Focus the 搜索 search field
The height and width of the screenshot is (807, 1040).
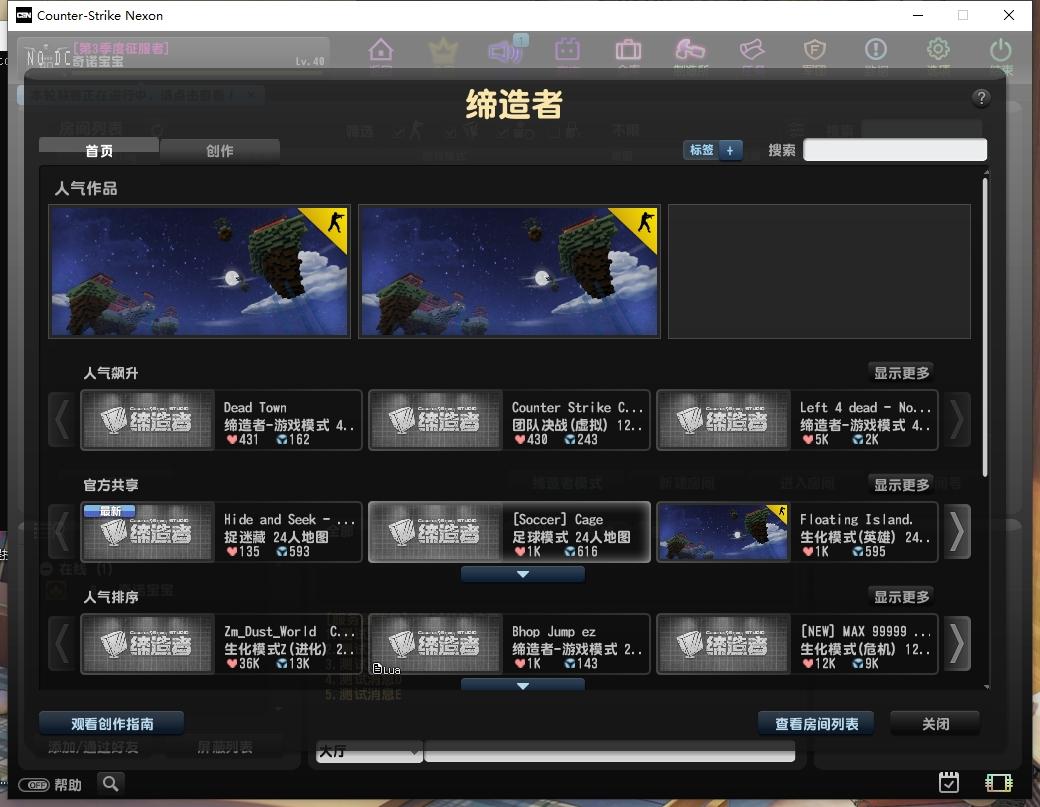coord(895,150)
